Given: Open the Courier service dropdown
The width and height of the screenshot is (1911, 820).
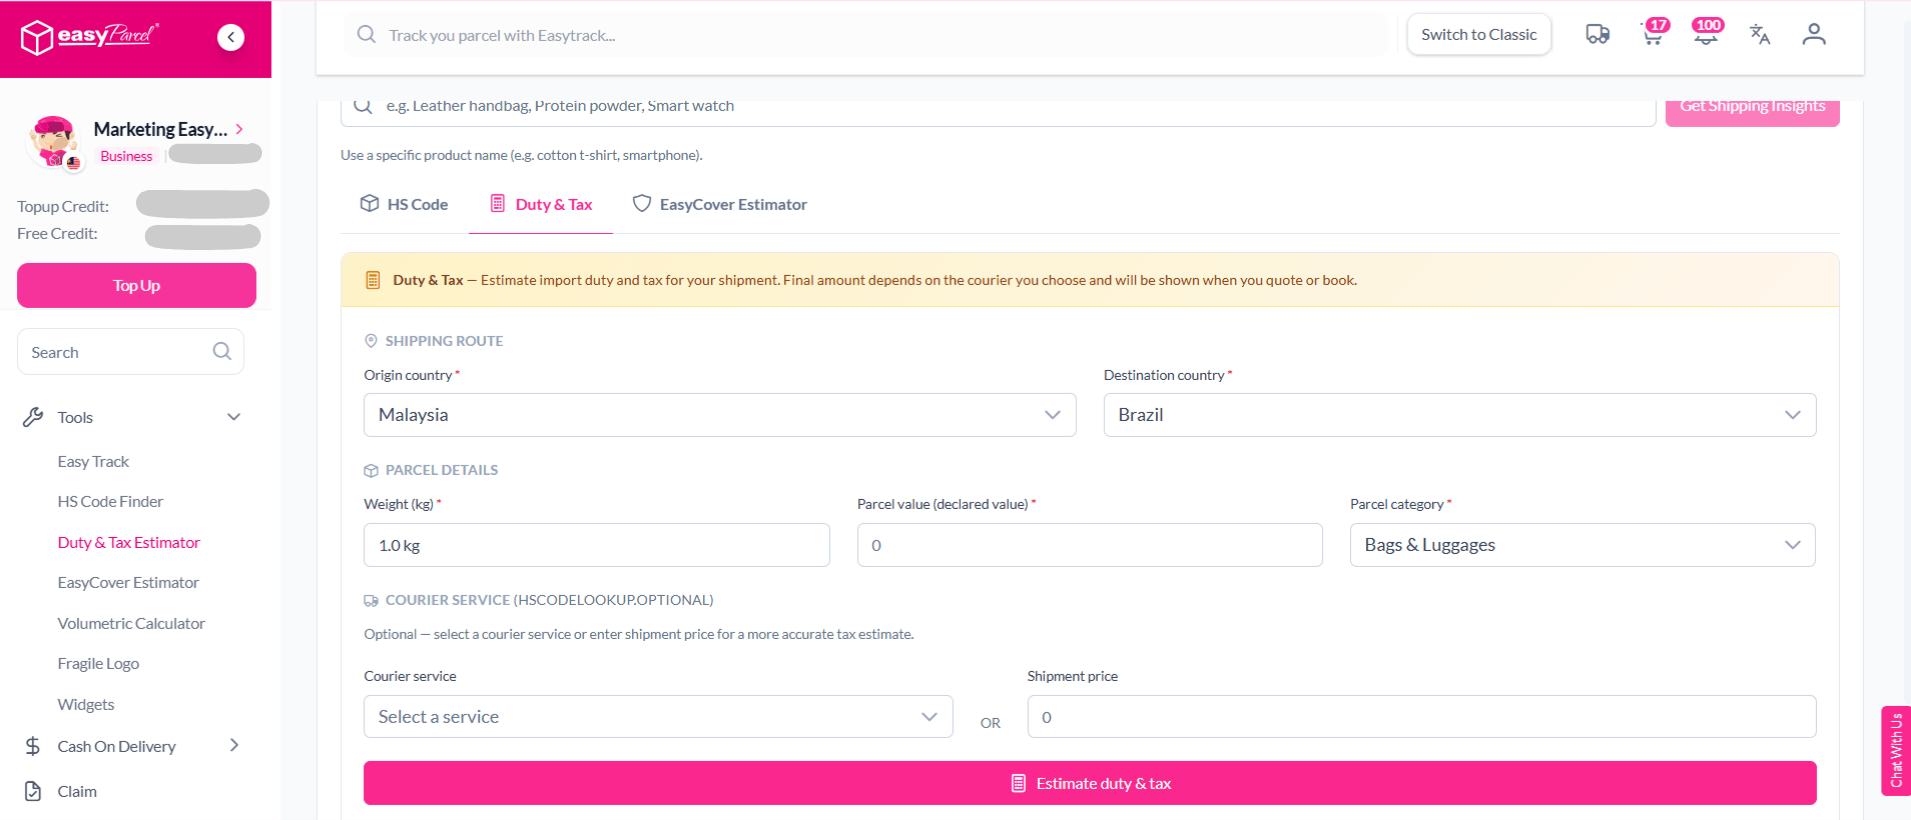Looking at the screenshot, I should click(x=658, y=717).
